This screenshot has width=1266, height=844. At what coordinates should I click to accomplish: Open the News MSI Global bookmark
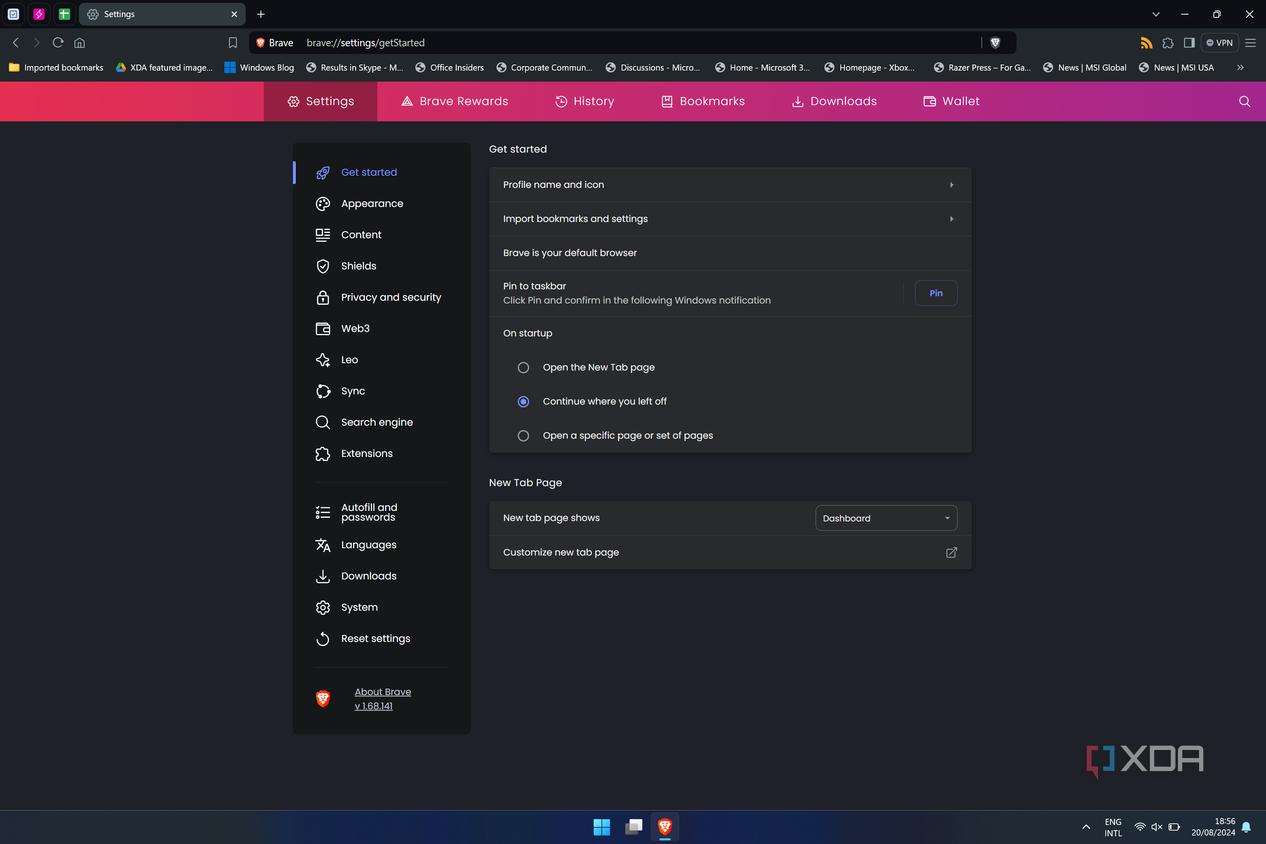pos(1084,67)
